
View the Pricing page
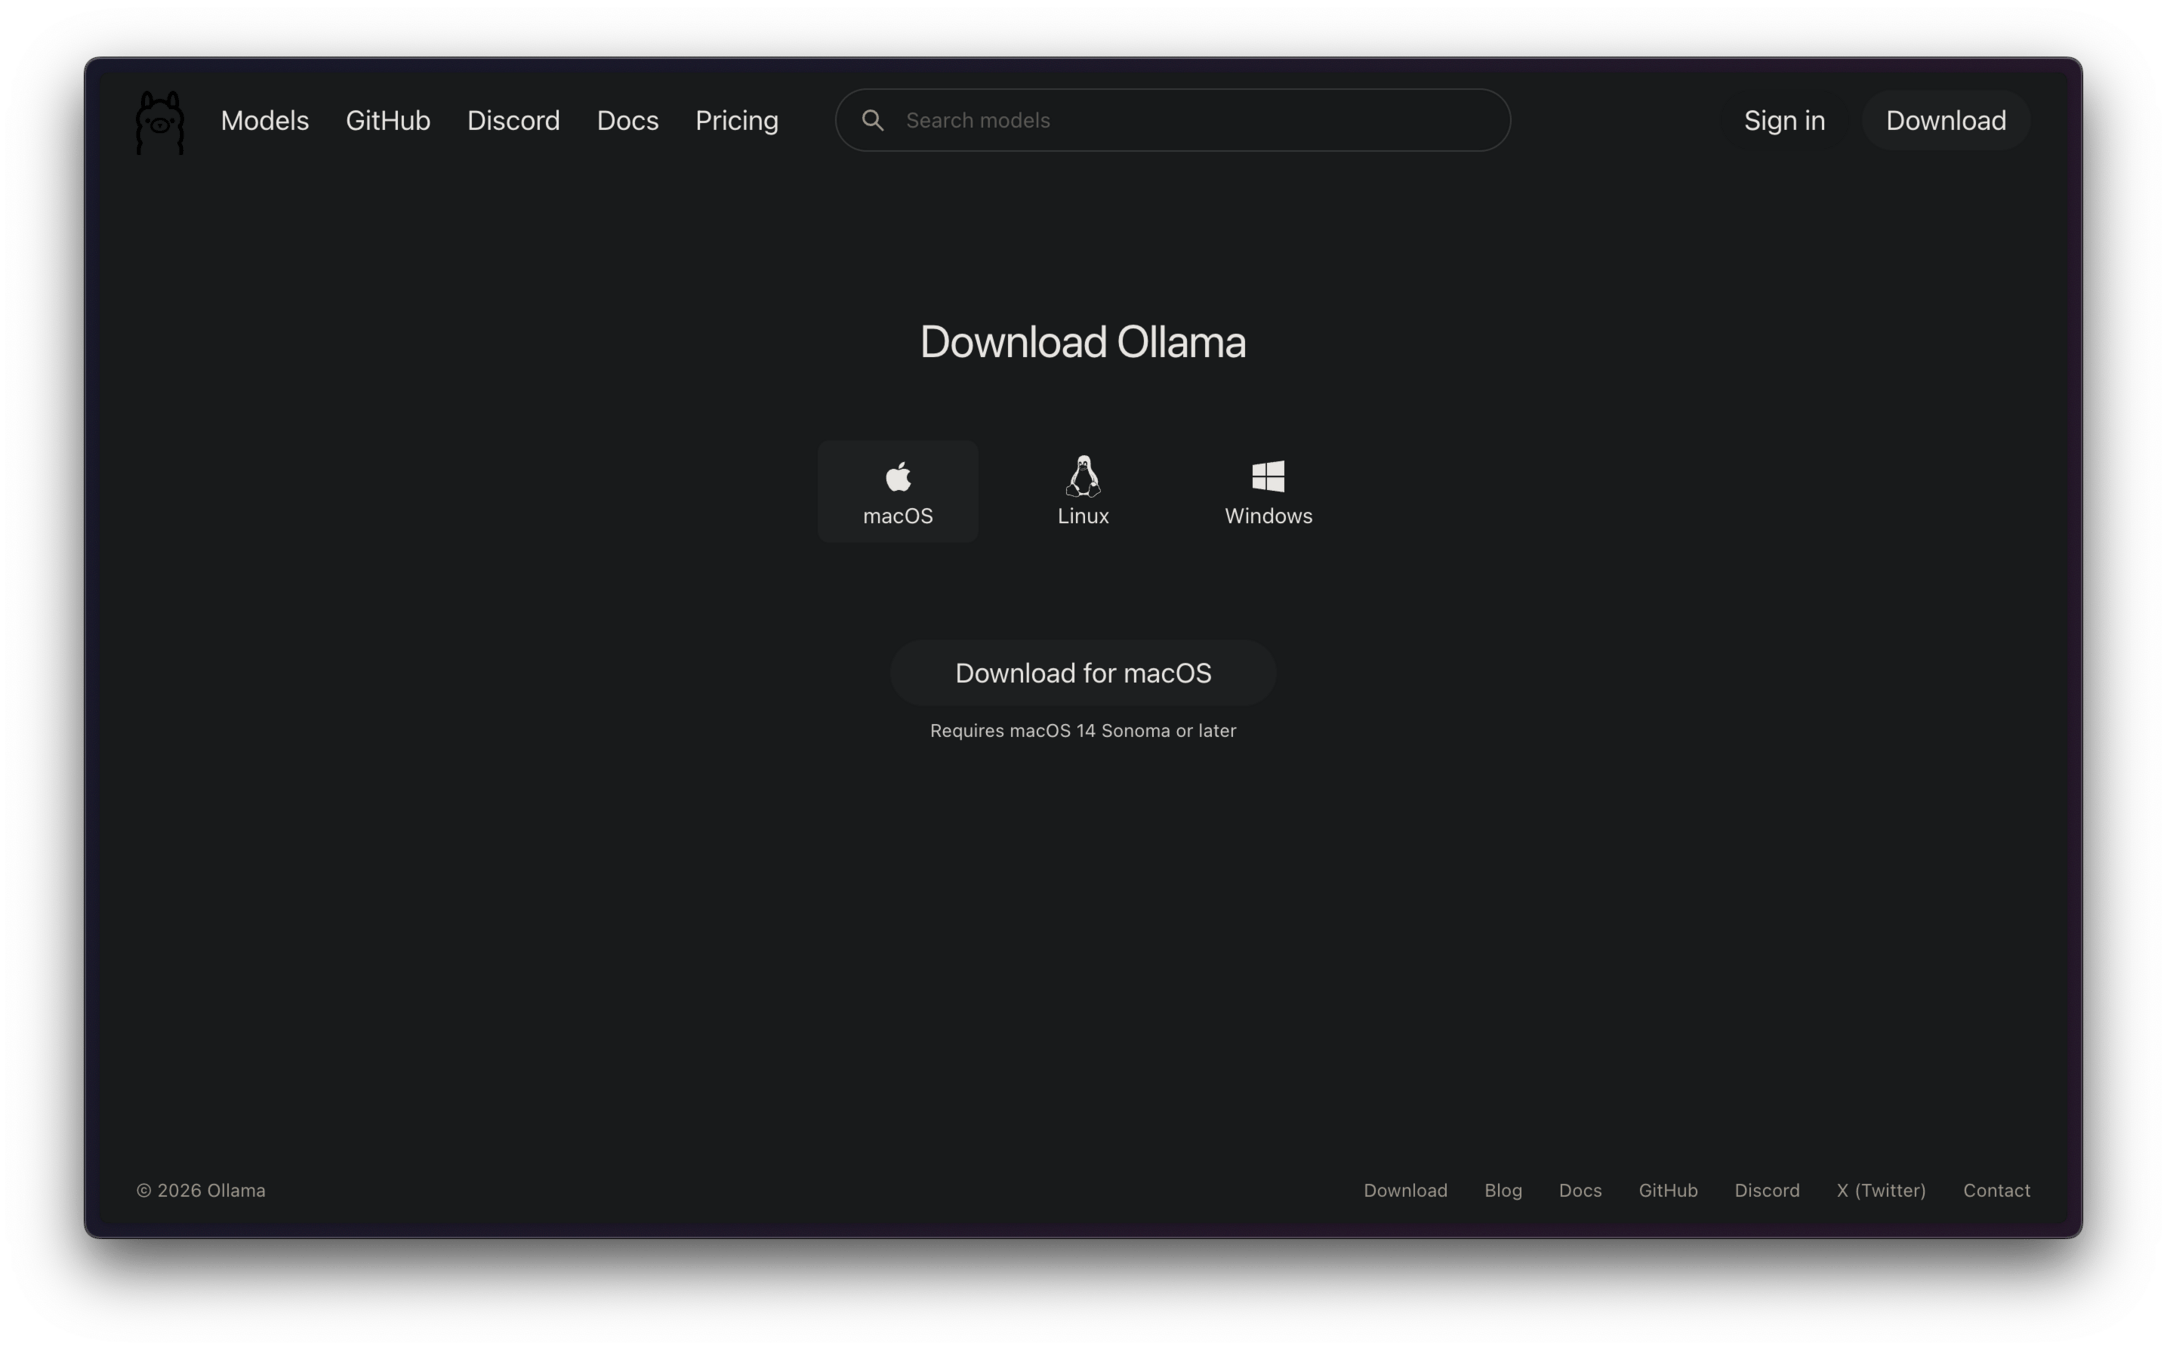click(x=736, y=121)
